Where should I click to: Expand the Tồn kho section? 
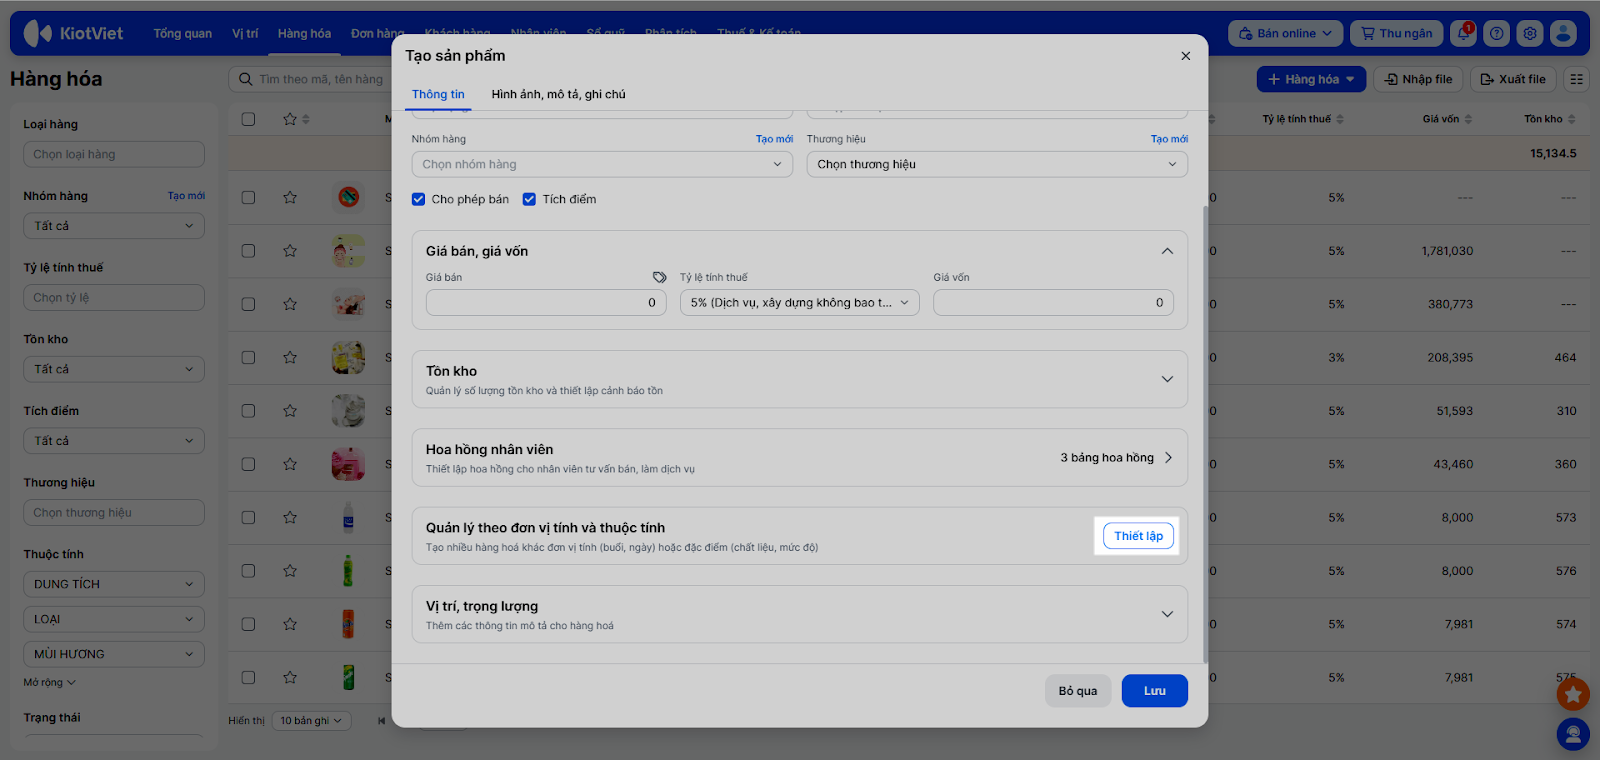[x=1167, y=379]
